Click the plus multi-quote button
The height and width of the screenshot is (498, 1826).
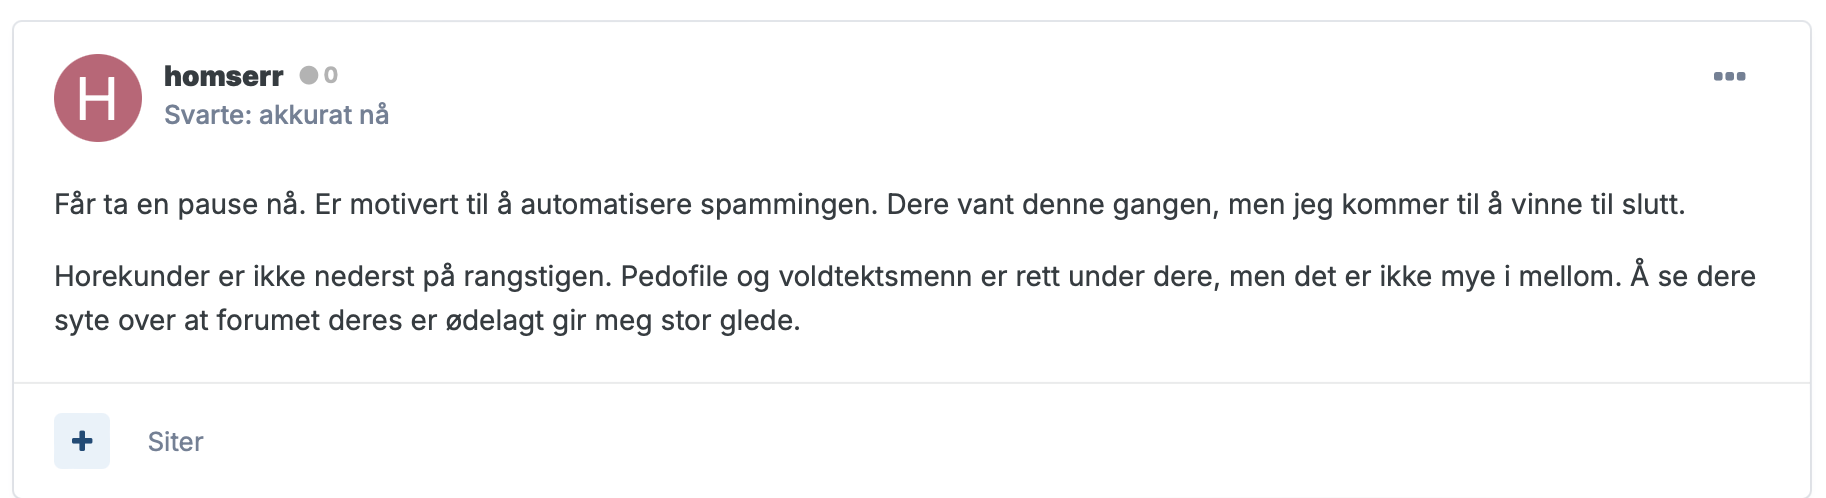[x=82, y=441]
